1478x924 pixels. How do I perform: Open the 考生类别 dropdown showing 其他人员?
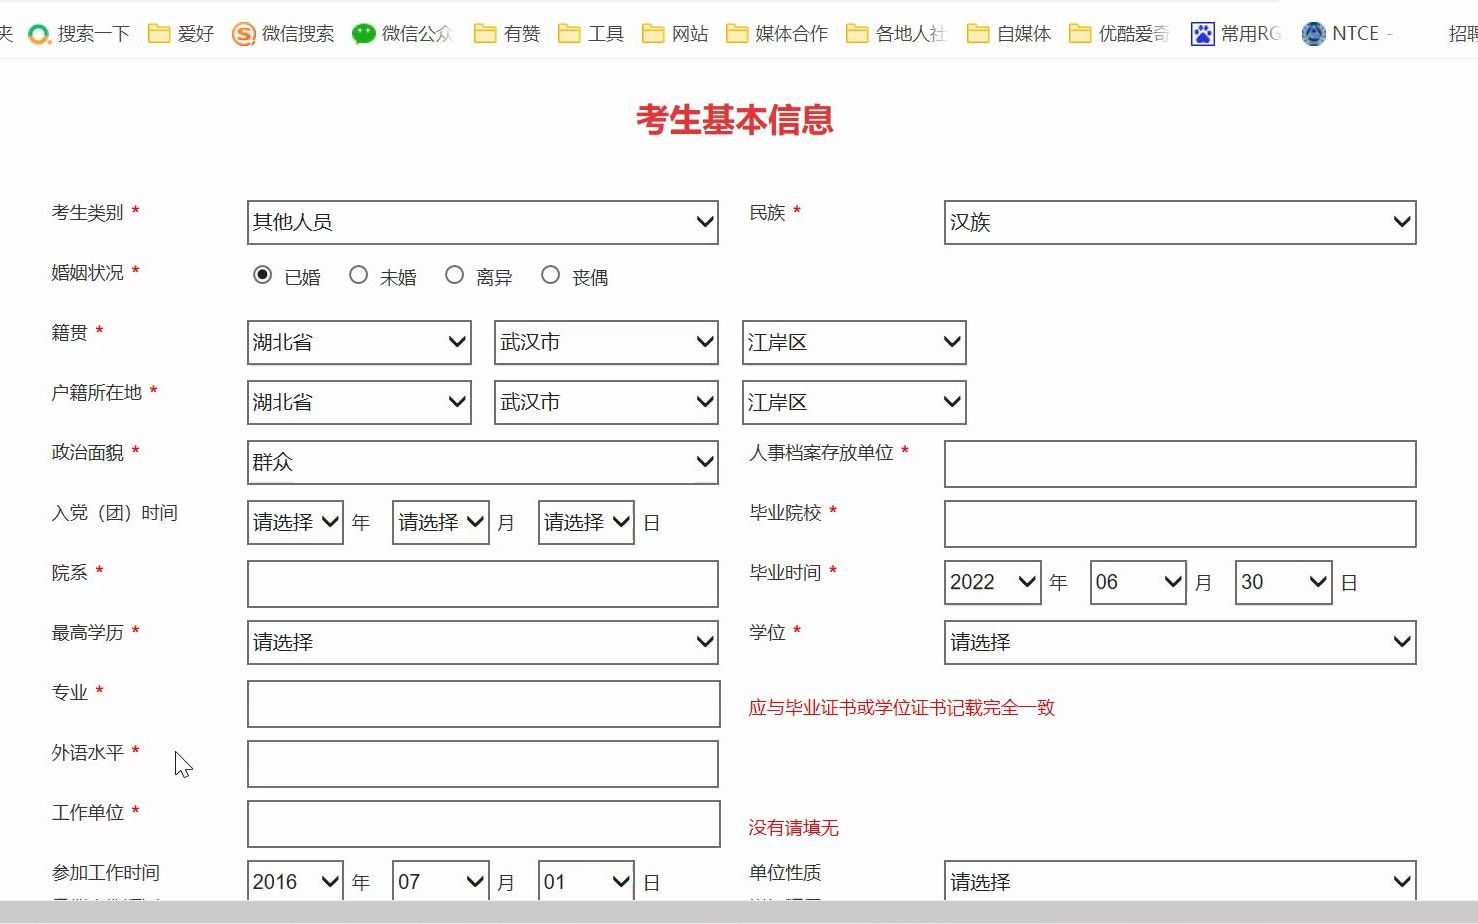point(482,222)
